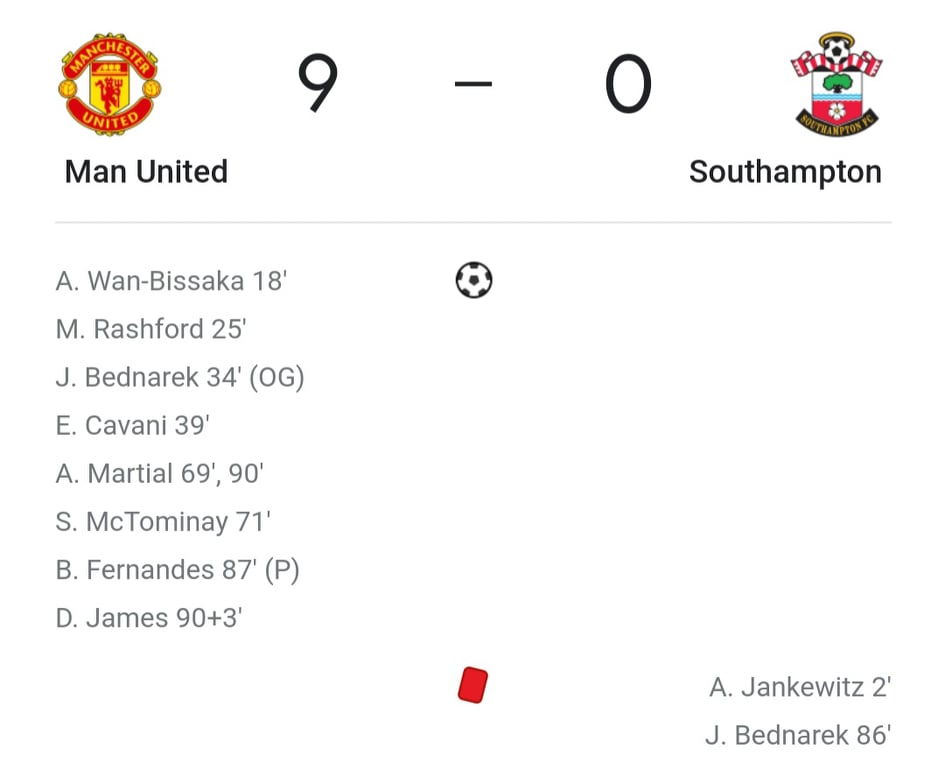The height and width of the screenshot is (759, 945).
Task: Click the Manchester United crest logo
Action: pos(110,84)
